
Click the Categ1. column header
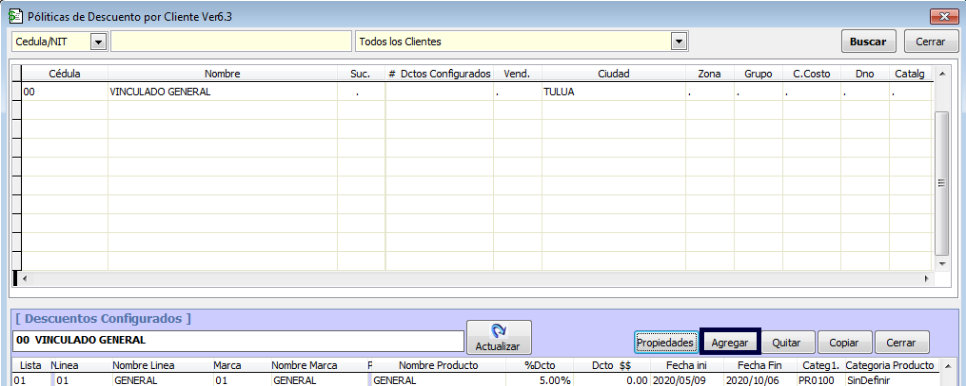coord(821,365)
